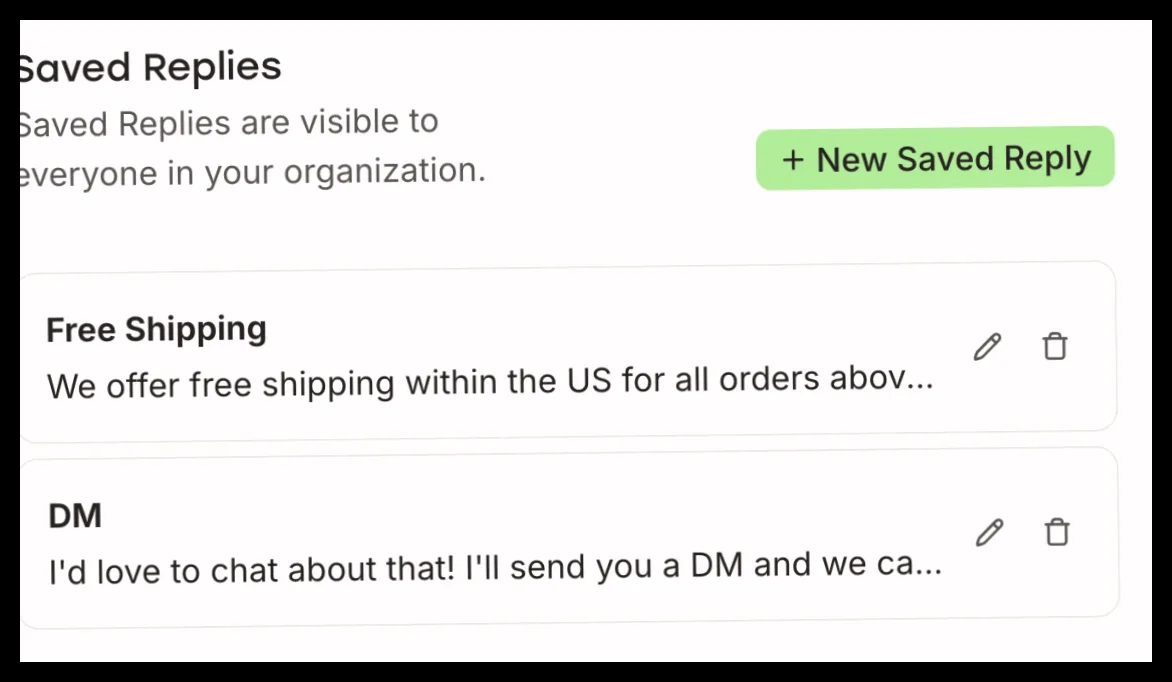Click the "We offer free shipping" preview text
Viewport: 1172px width, 682px height.
pyautogui.click(x=490, y=382)
